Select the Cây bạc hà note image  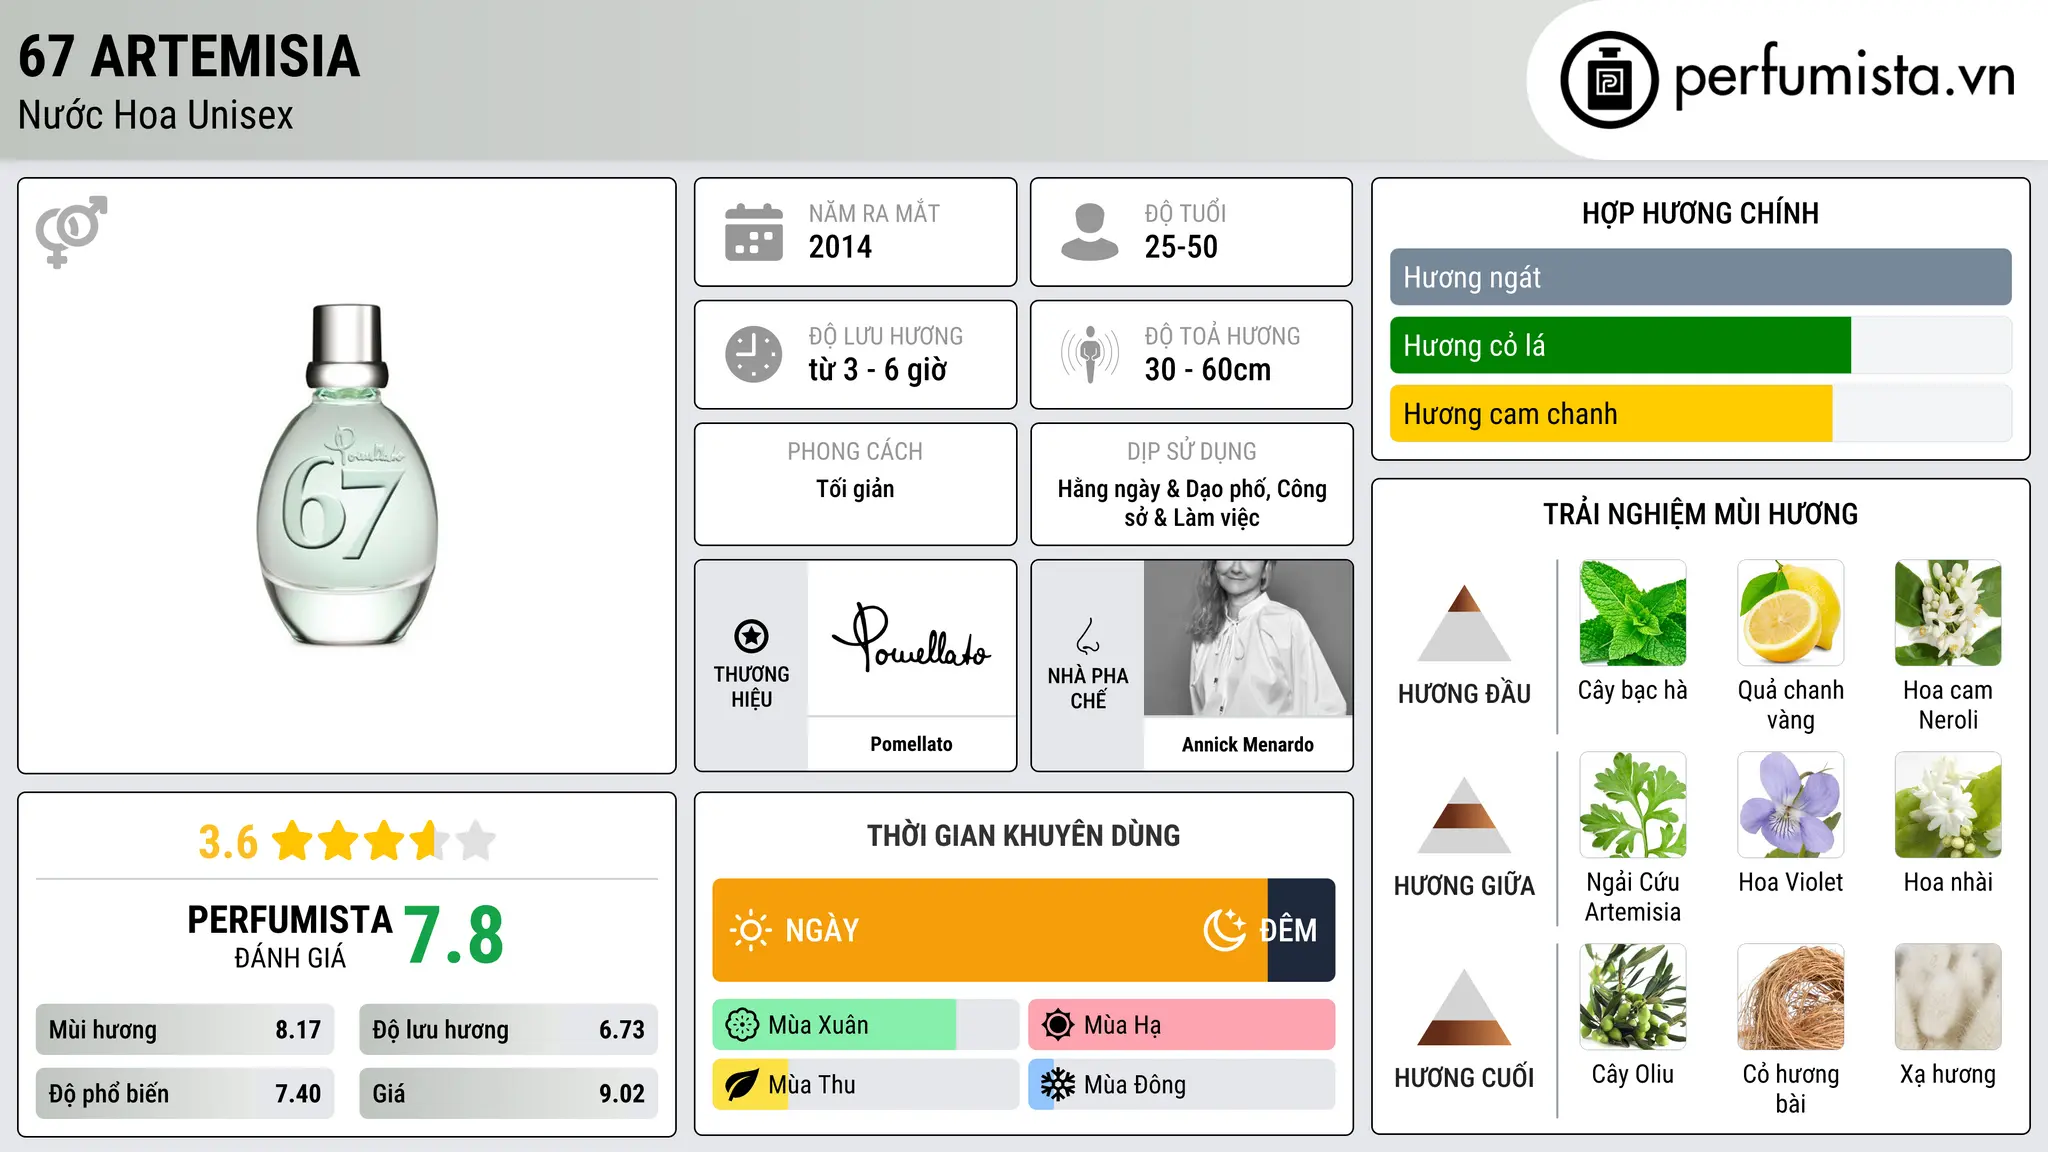coord(1633,613)
